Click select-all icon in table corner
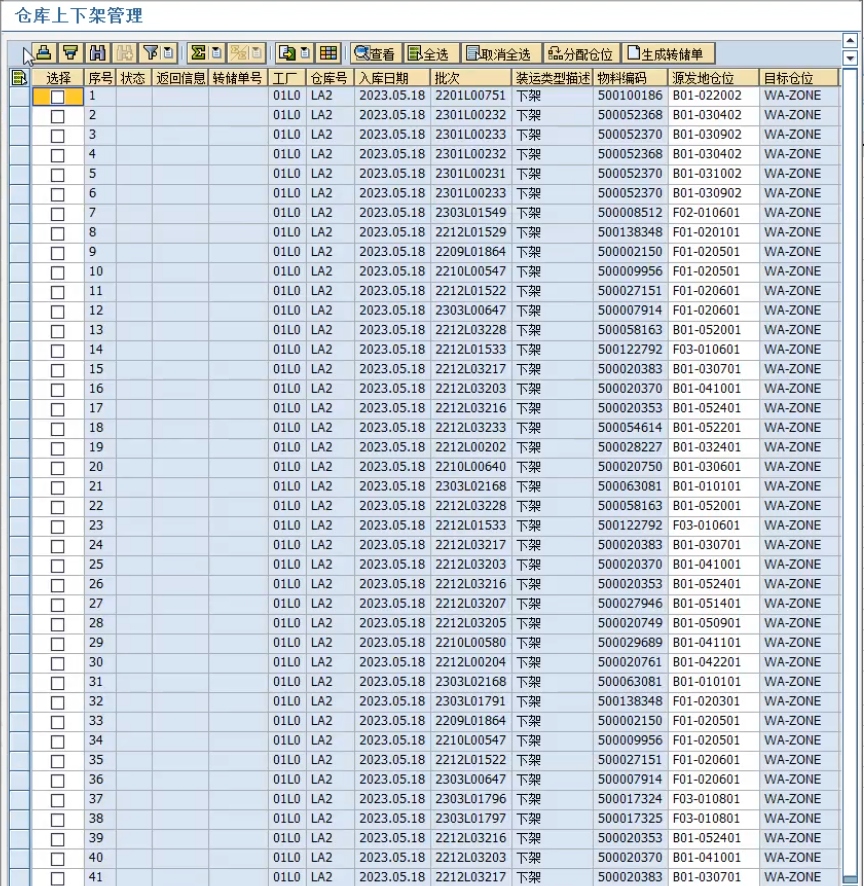 click(x=19, y=78)
